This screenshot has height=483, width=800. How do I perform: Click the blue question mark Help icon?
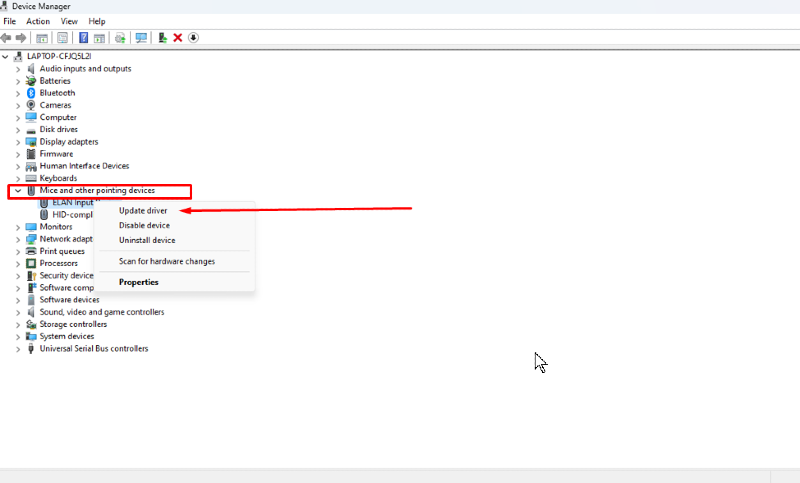click(x=83, y=38)
